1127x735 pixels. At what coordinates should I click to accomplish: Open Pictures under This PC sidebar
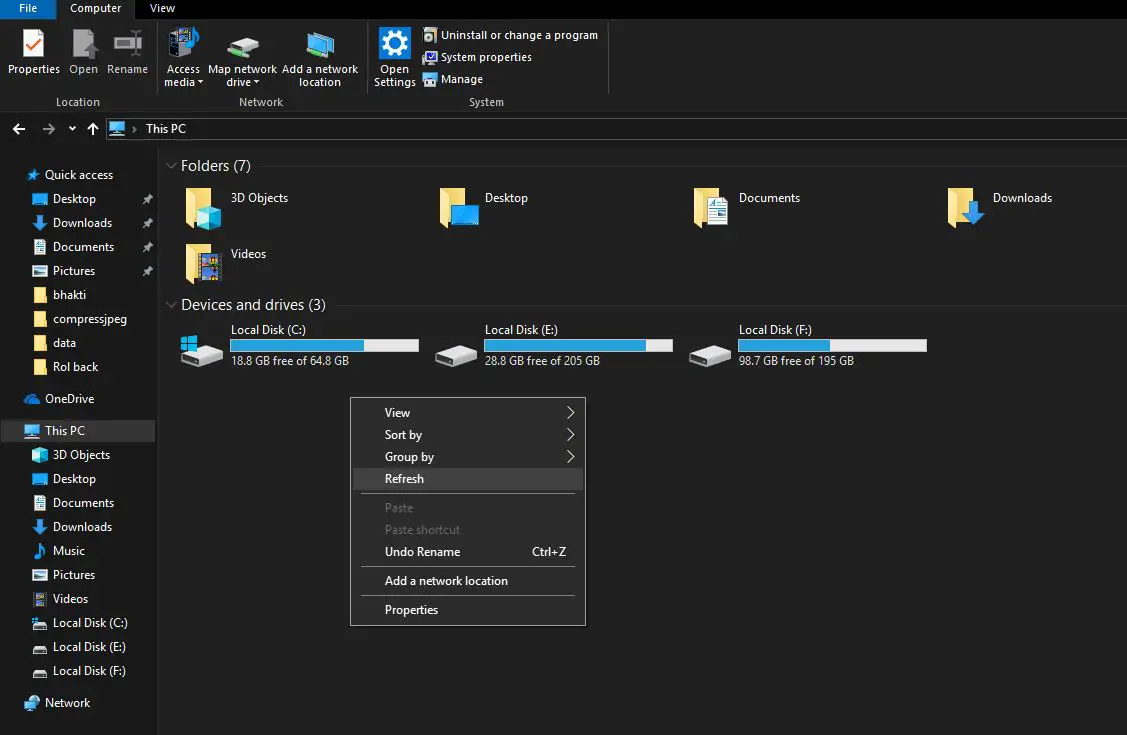(73, 575)
